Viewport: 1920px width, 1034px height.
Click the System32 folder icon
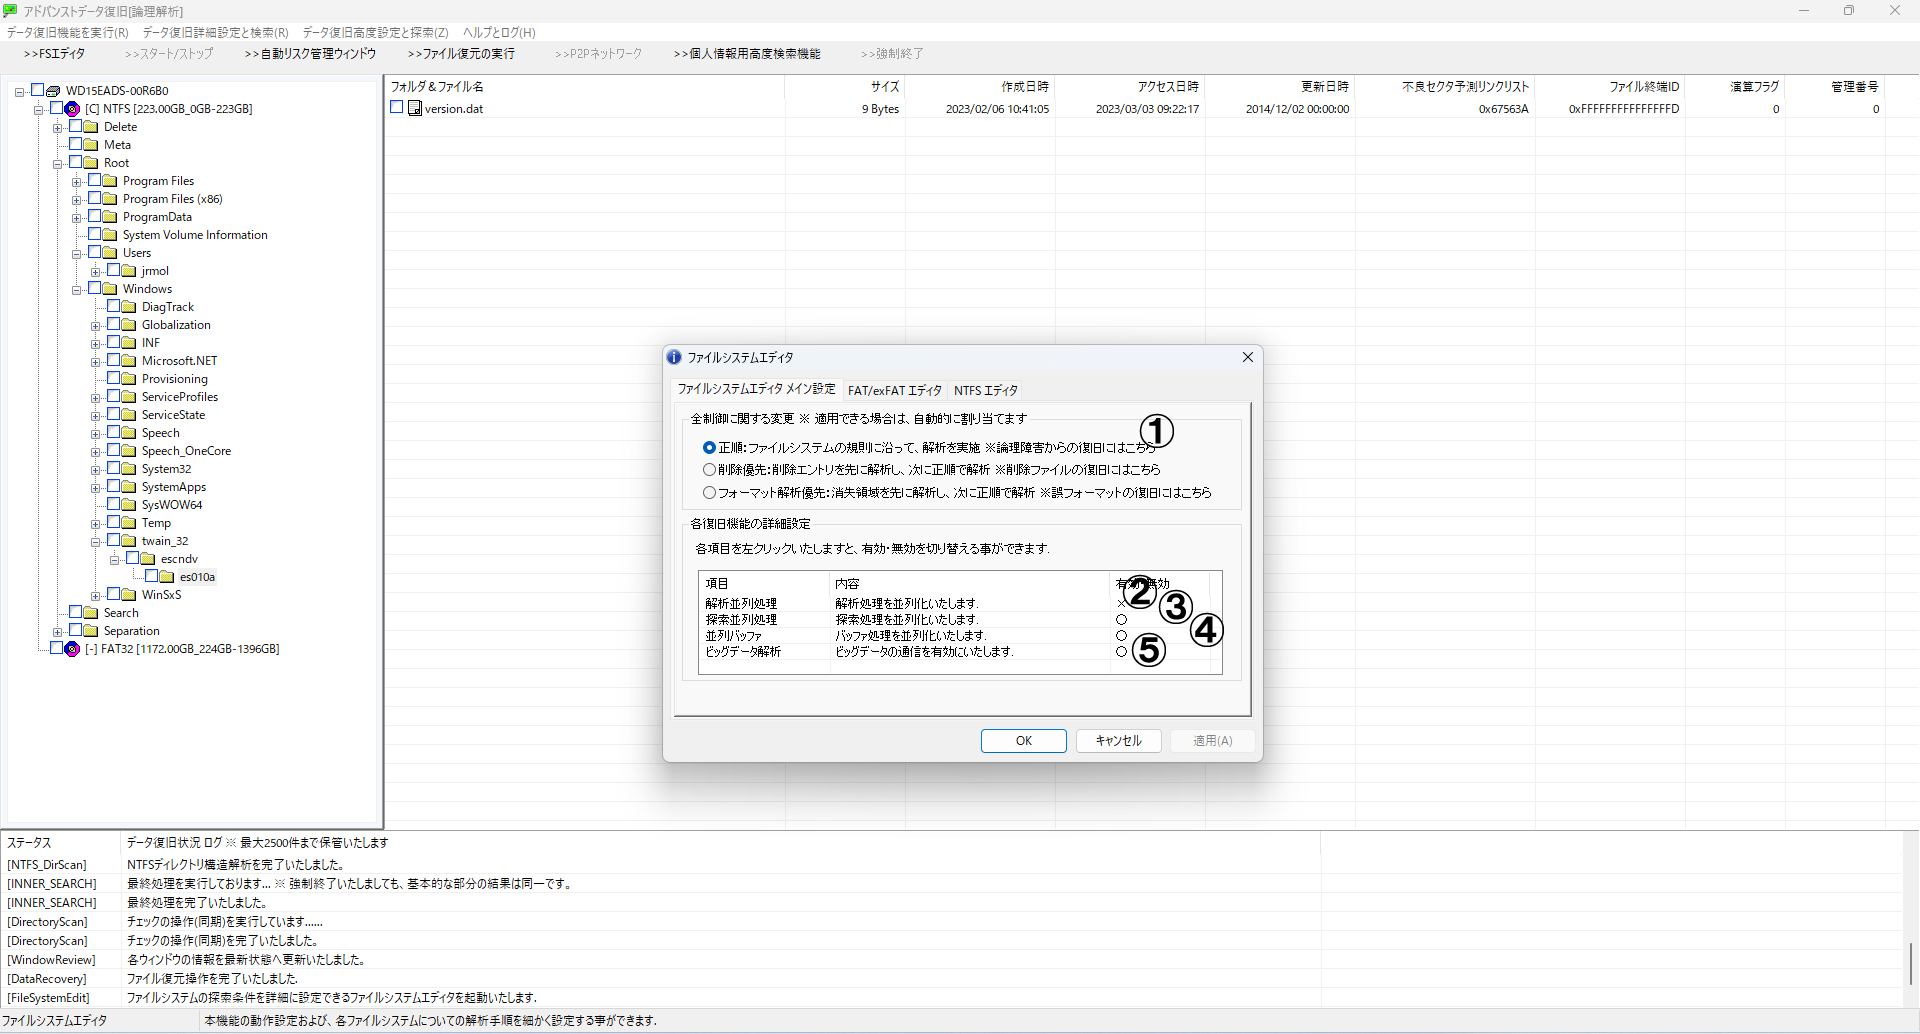[x=129, y=469]
